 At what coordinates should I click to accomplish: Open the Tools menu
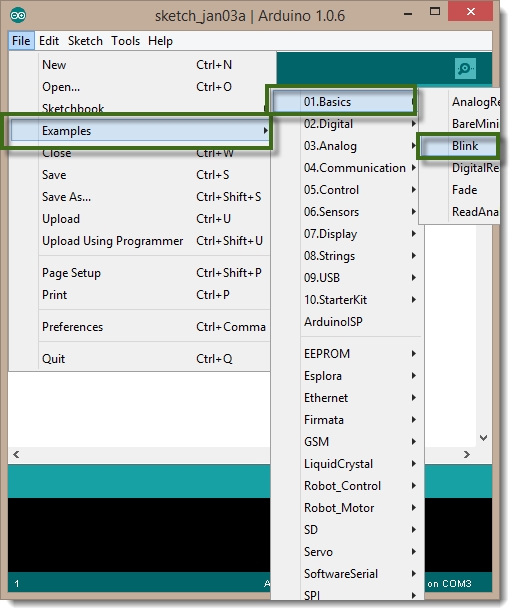coord(126,41)
